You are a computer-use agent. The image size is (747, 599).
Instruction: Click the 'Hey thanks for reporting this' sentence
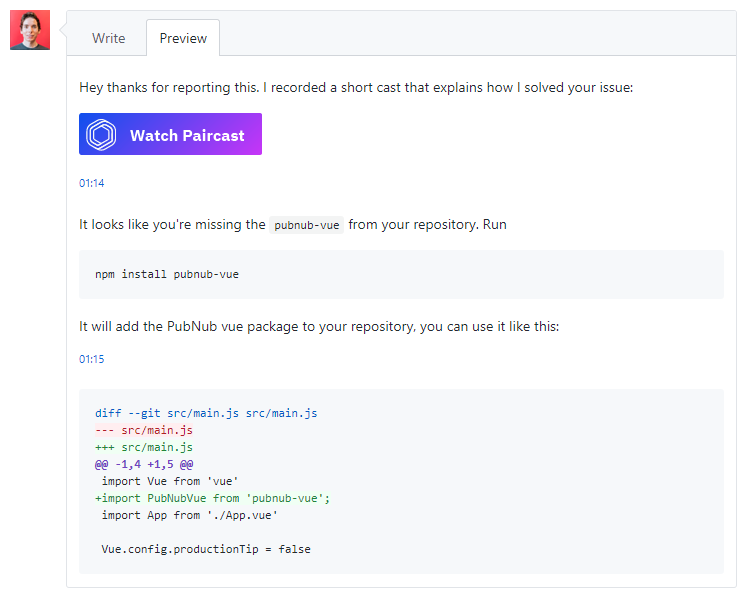coord(356,88)
